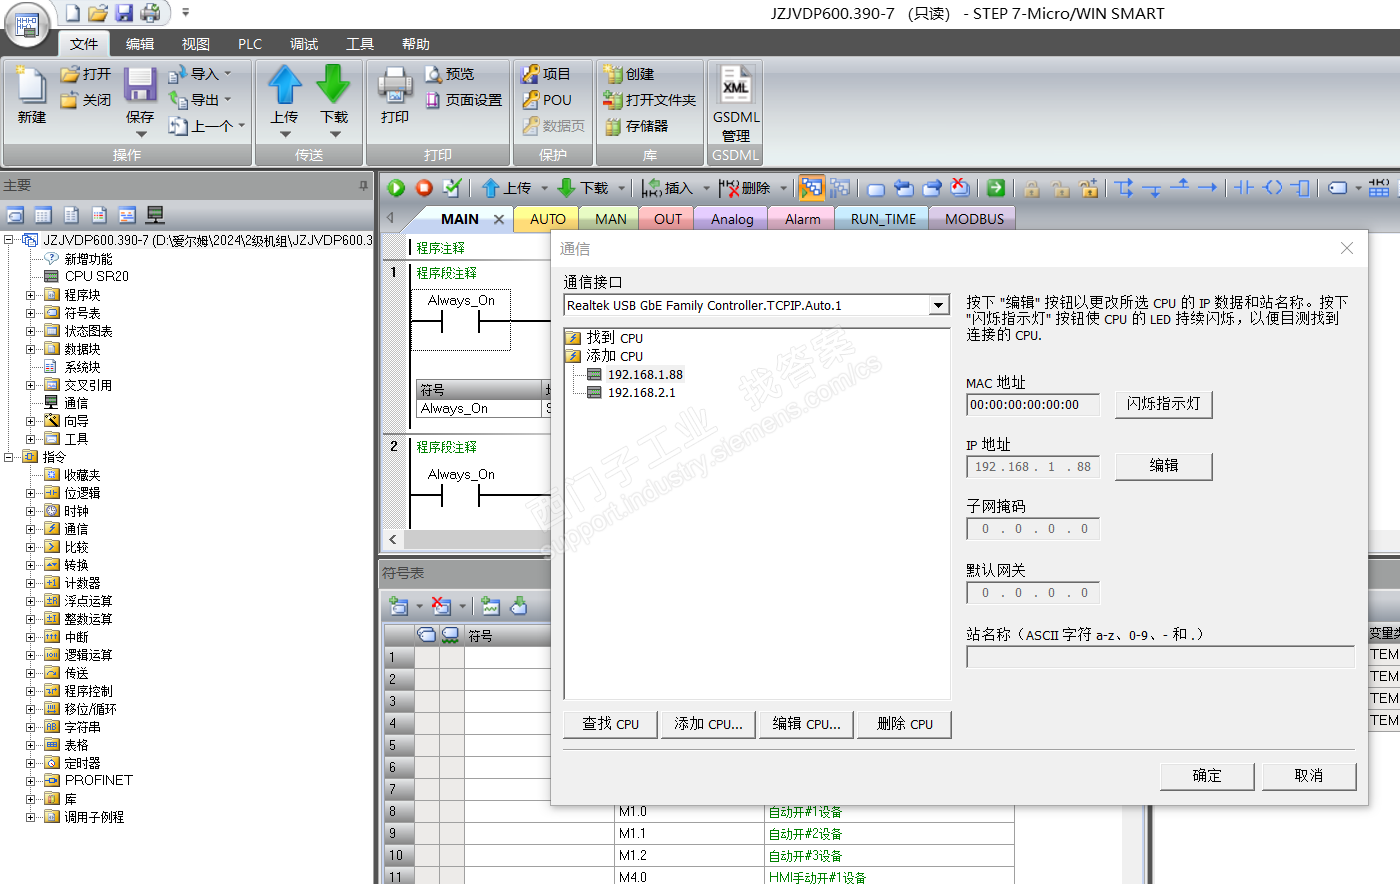Open the 通信接口 network adapter dropdown
This screenshot has height=884, width=1400.
coord(938,305)
